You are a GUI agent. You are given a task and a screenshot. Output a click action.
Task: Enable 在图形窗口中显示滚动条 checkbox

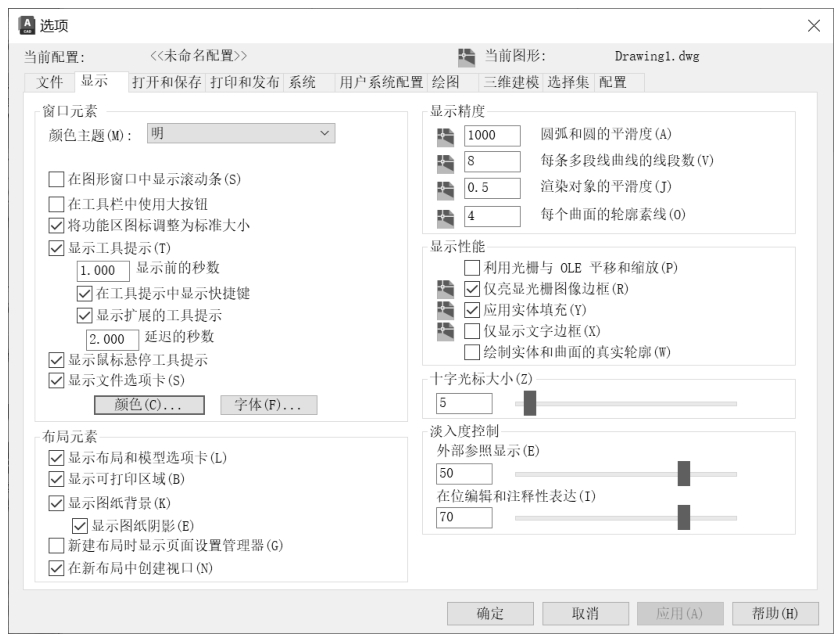point(56,179)
